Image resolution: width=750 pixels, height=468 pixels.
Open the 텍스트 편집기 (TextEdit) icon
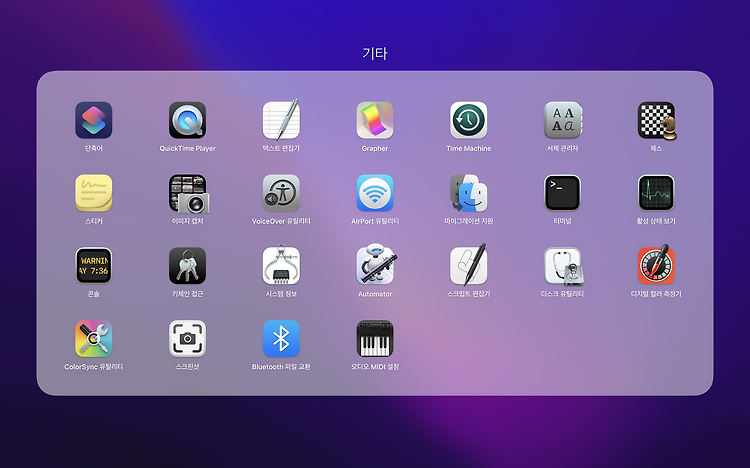pos(281,119)
